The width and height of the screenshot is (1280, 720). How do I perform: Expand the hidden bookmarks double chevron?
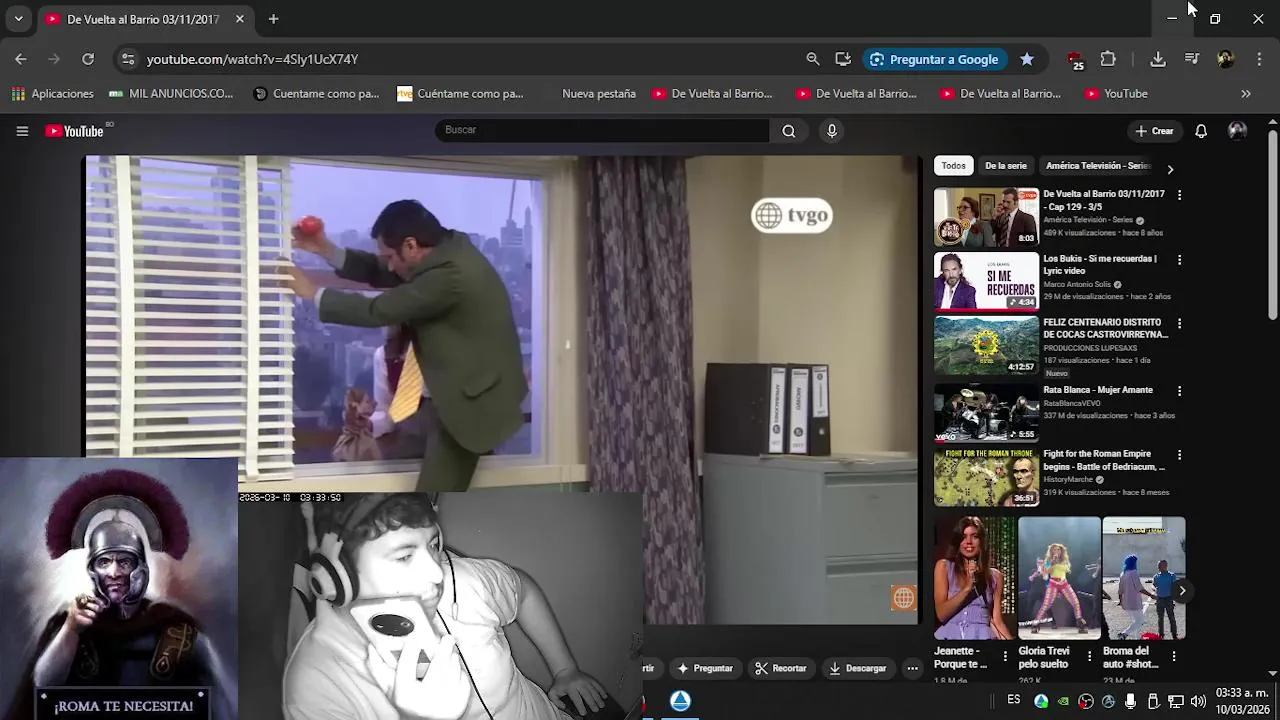[1246, 94]
